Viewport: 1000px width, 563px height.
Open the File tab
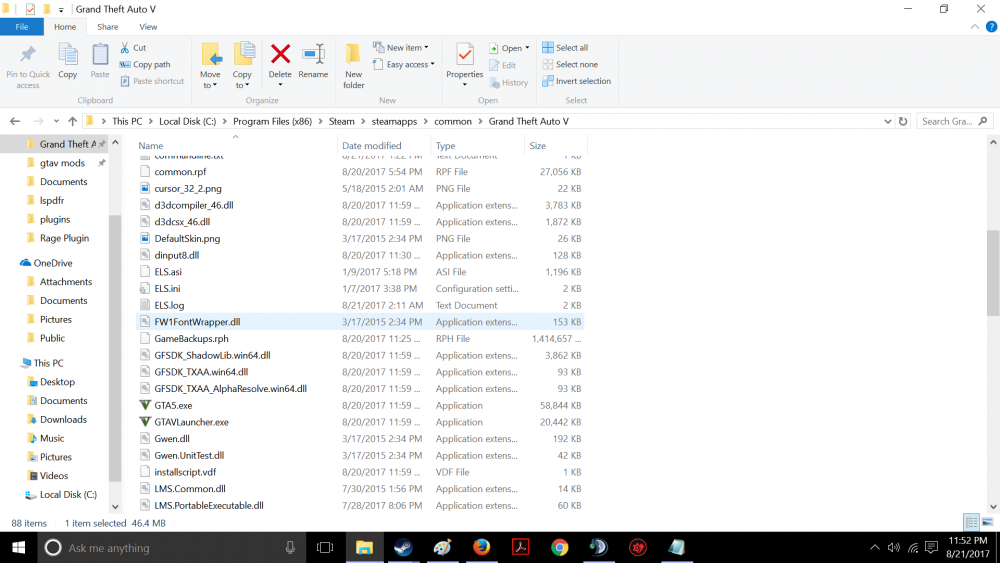tap(22, 27)
